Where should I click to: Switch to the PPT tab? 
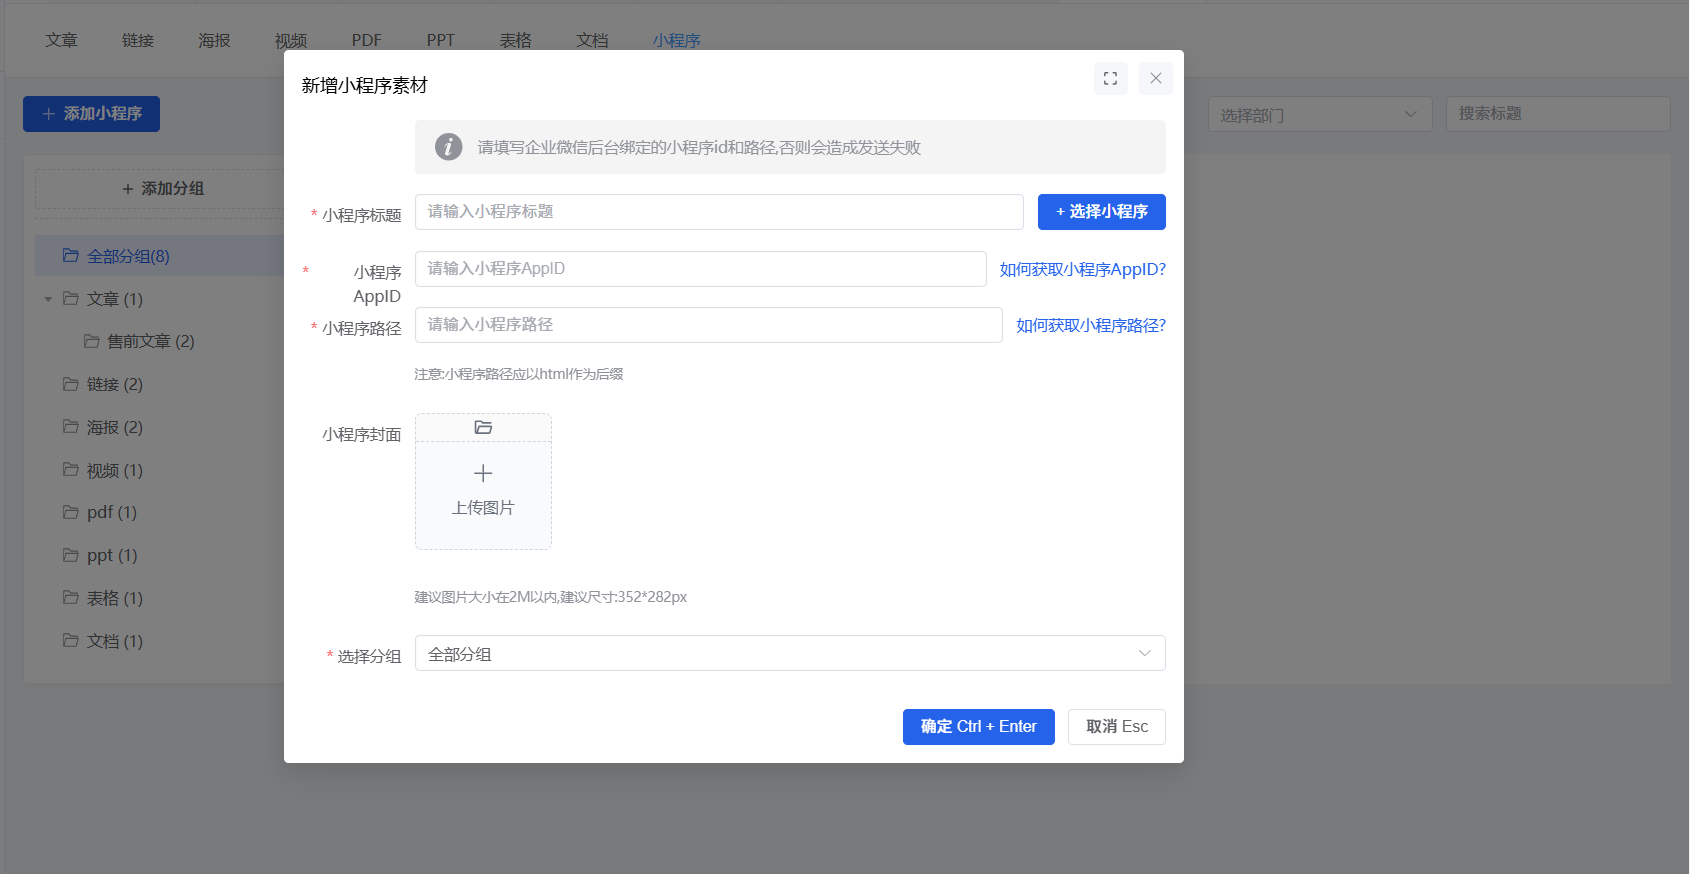click(x=441, y=40)
